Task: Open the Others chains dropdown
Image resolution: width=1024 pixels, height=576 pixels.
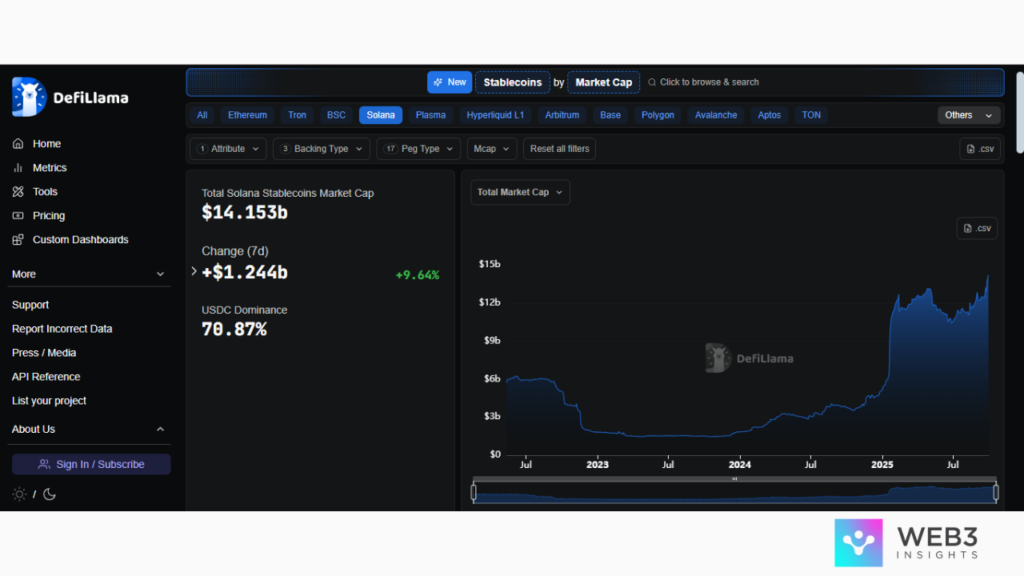Action: (x=968, y=115)
